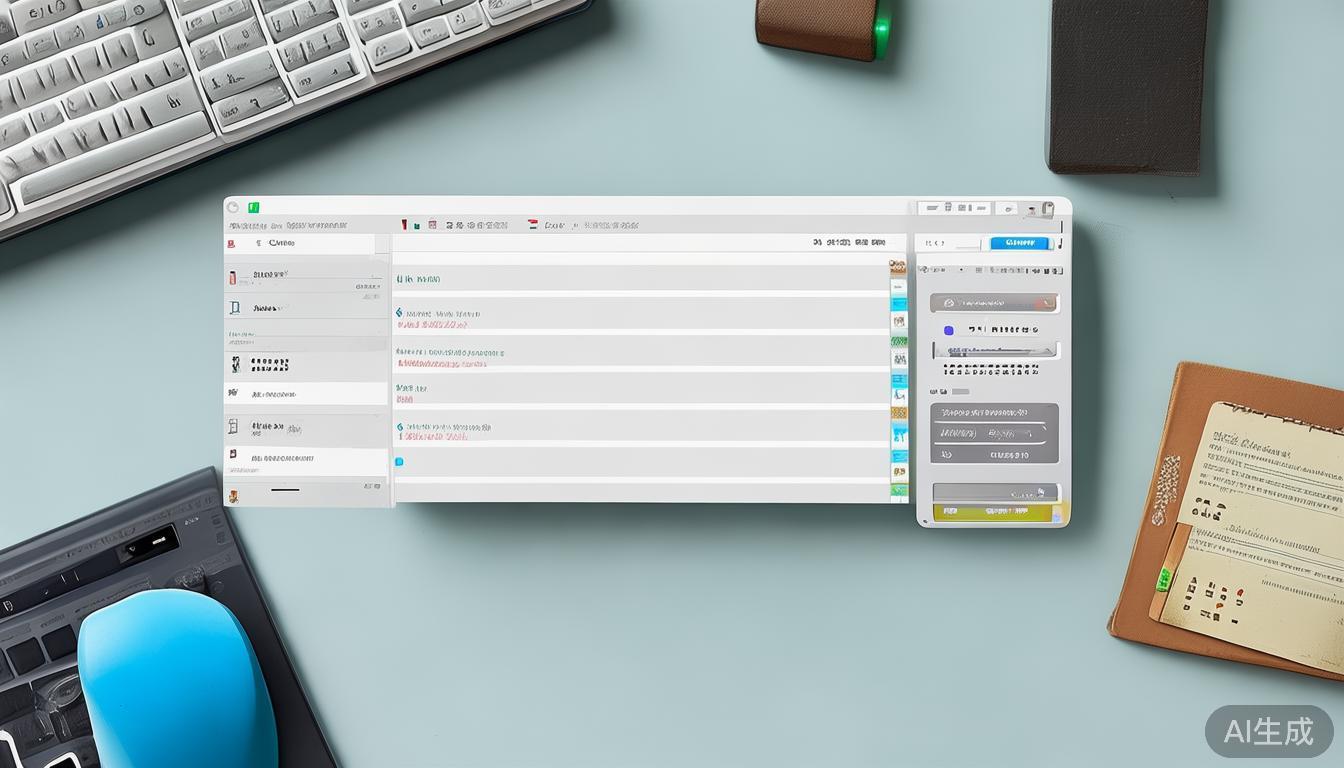Click the red bottle icon in the sidebar list
The width and height of the screenshot is (1344, 768).
[x=232, y=277]
